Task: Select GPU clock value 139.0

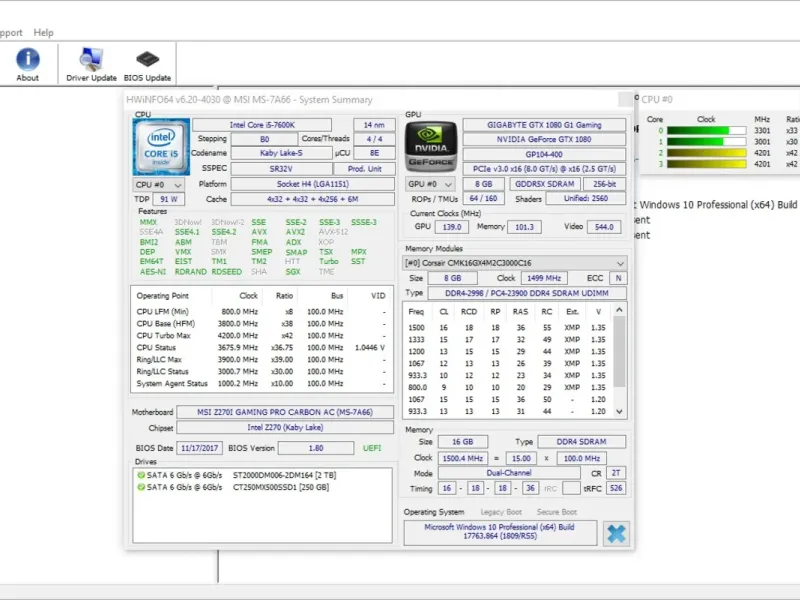Action: (452, 227)
